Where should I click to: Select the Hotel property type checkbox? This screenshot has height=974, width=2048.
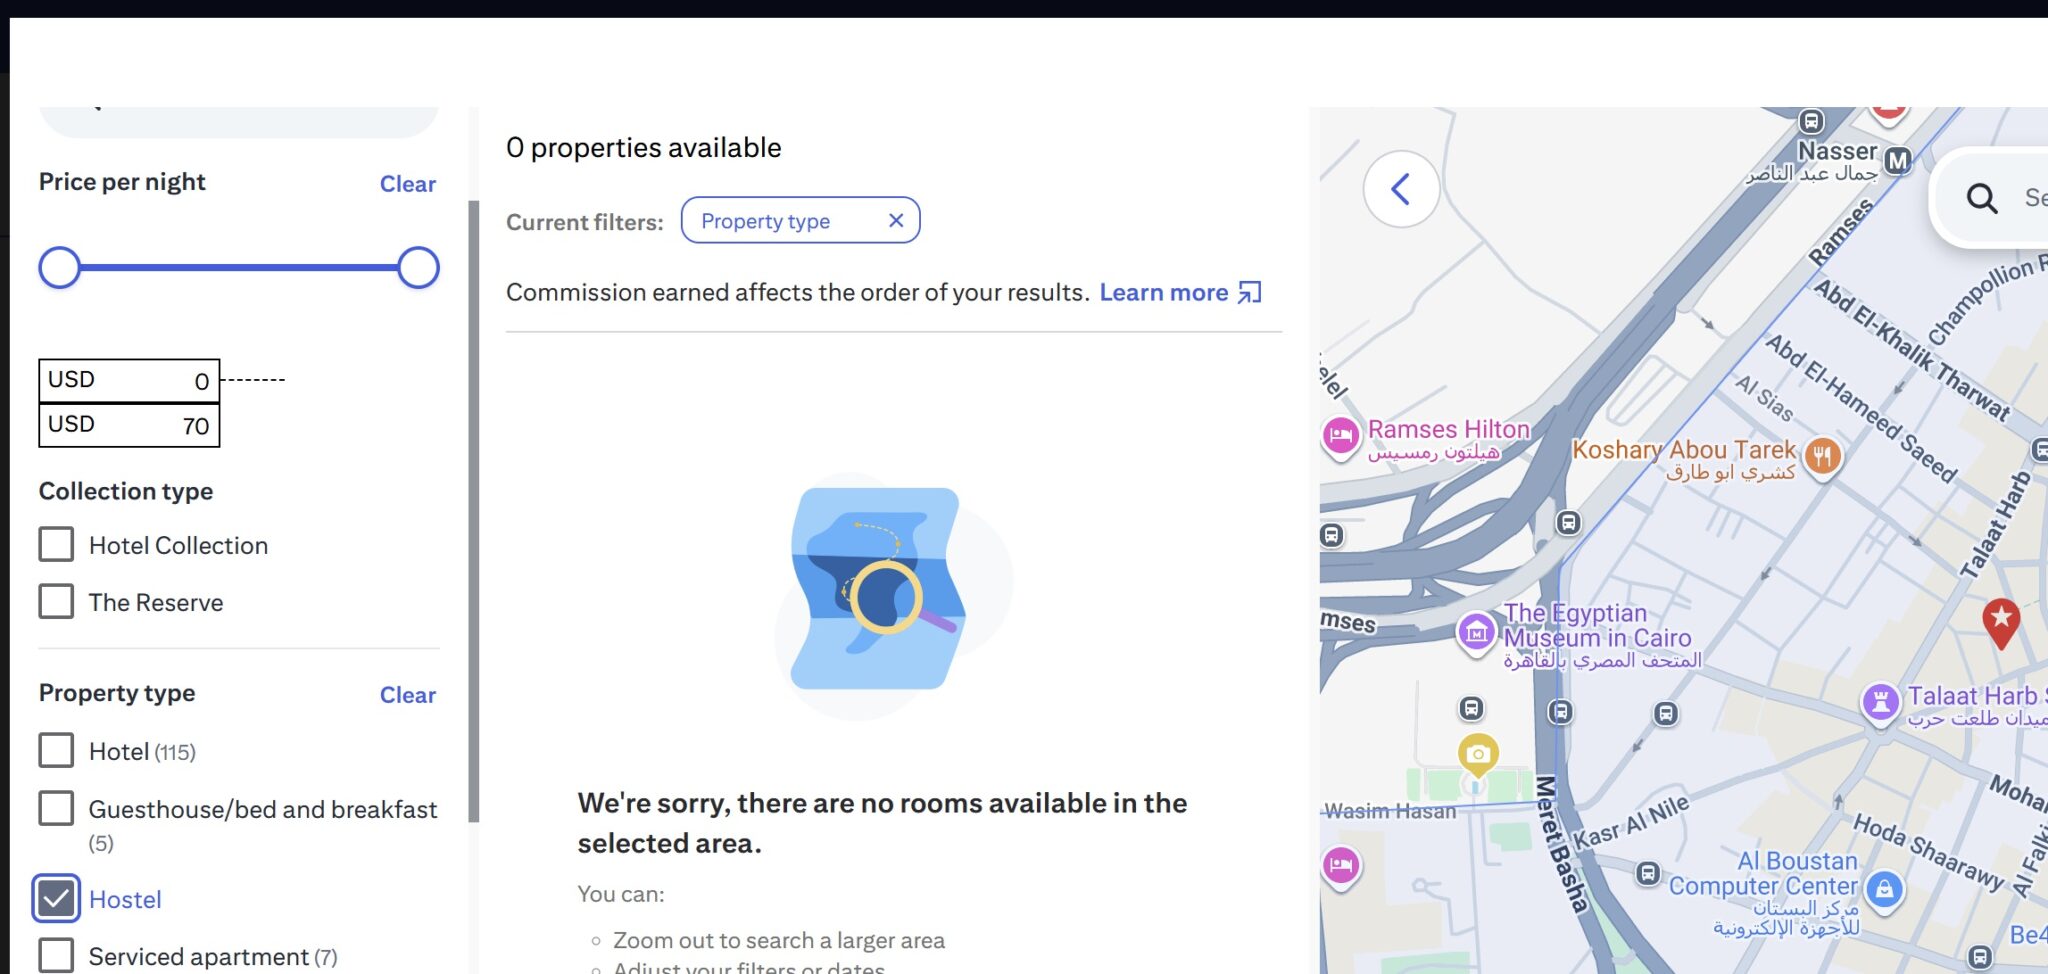(56, 750)
